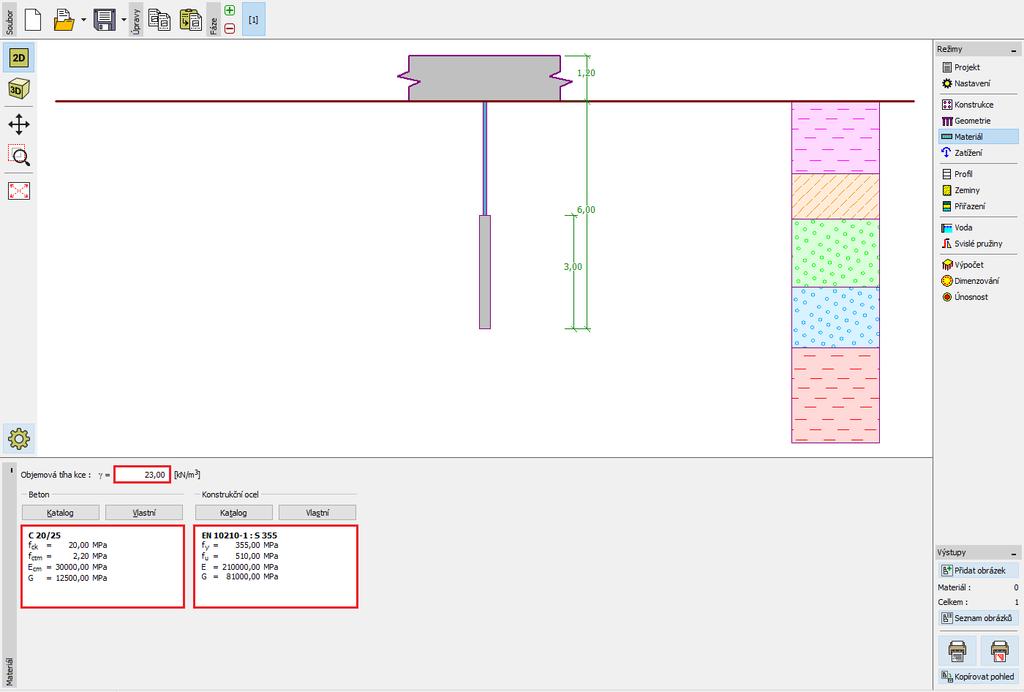Viewport: 1024px width, 692px height.
Task: Open Svislé pružiny mode
Action: pyautogui.click(x=978, y=244)
